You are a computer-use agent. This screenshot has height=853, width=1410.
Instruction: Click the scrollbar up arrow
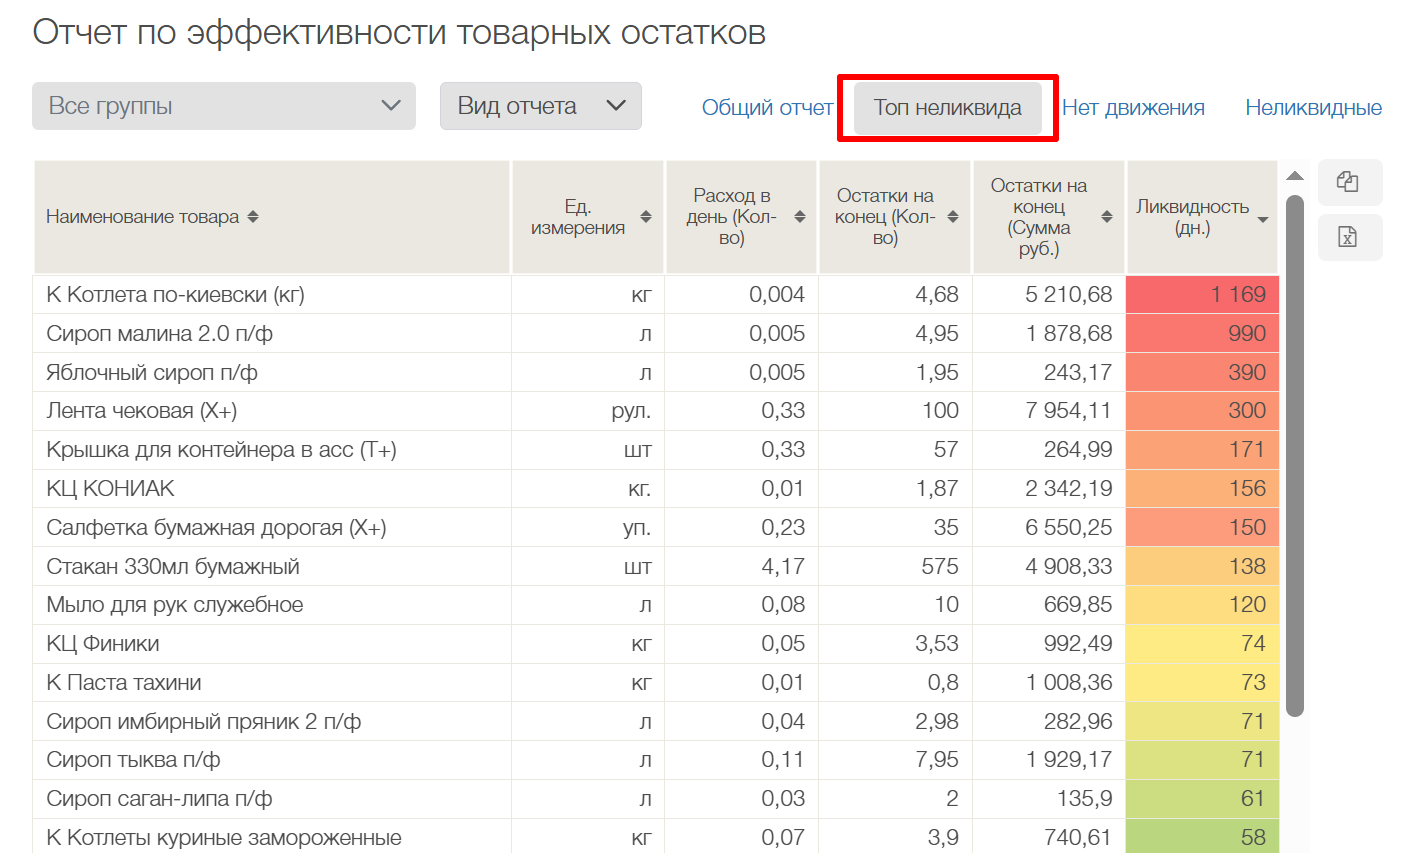click(x=1295, y=176)
